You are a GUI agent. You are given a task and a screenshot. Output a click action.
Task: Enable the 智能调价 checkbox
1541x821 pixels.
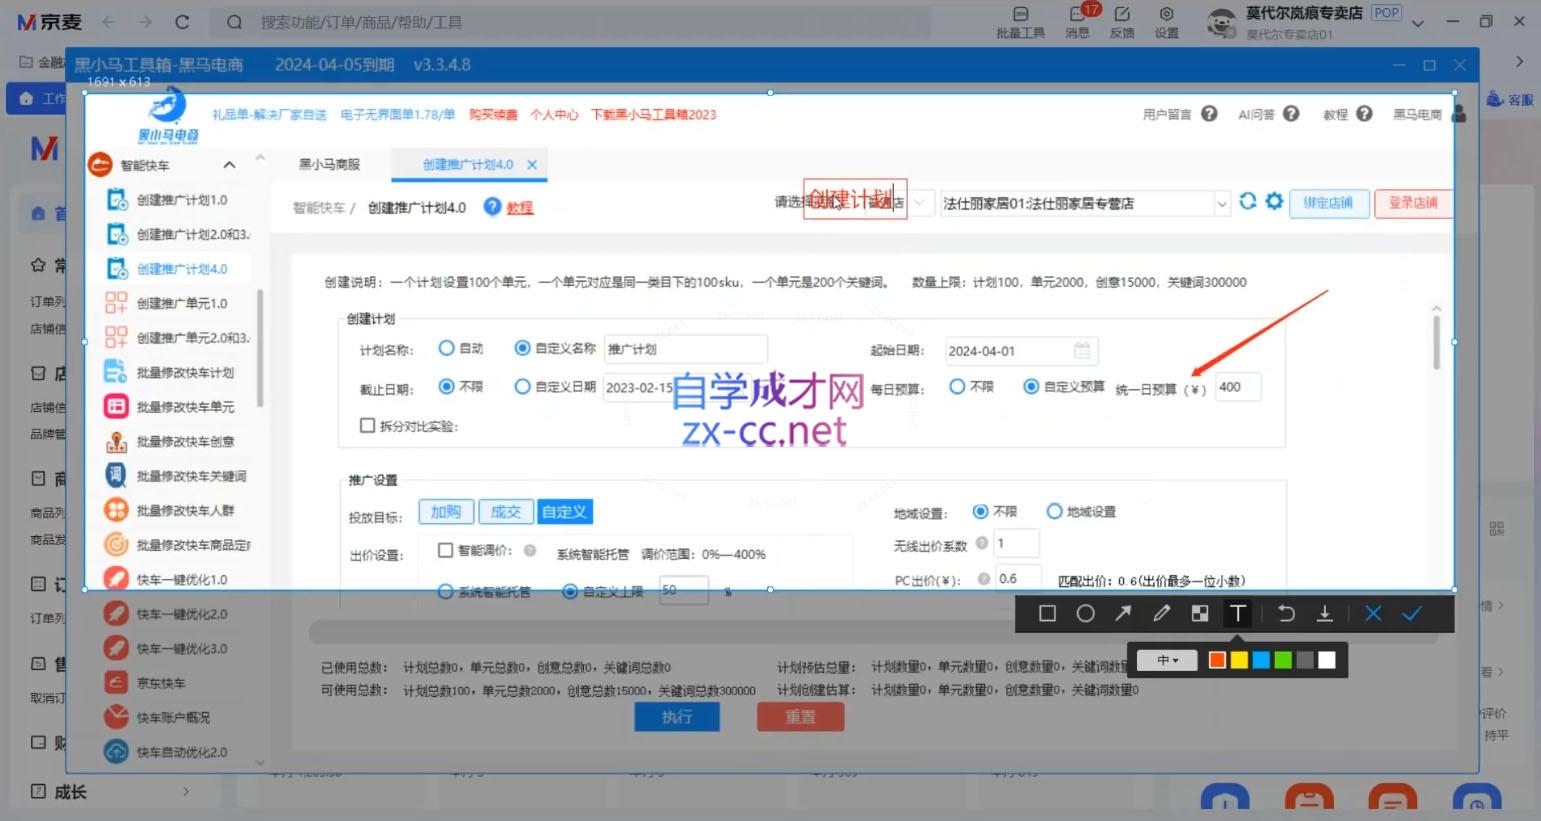(x=446, y=550)
